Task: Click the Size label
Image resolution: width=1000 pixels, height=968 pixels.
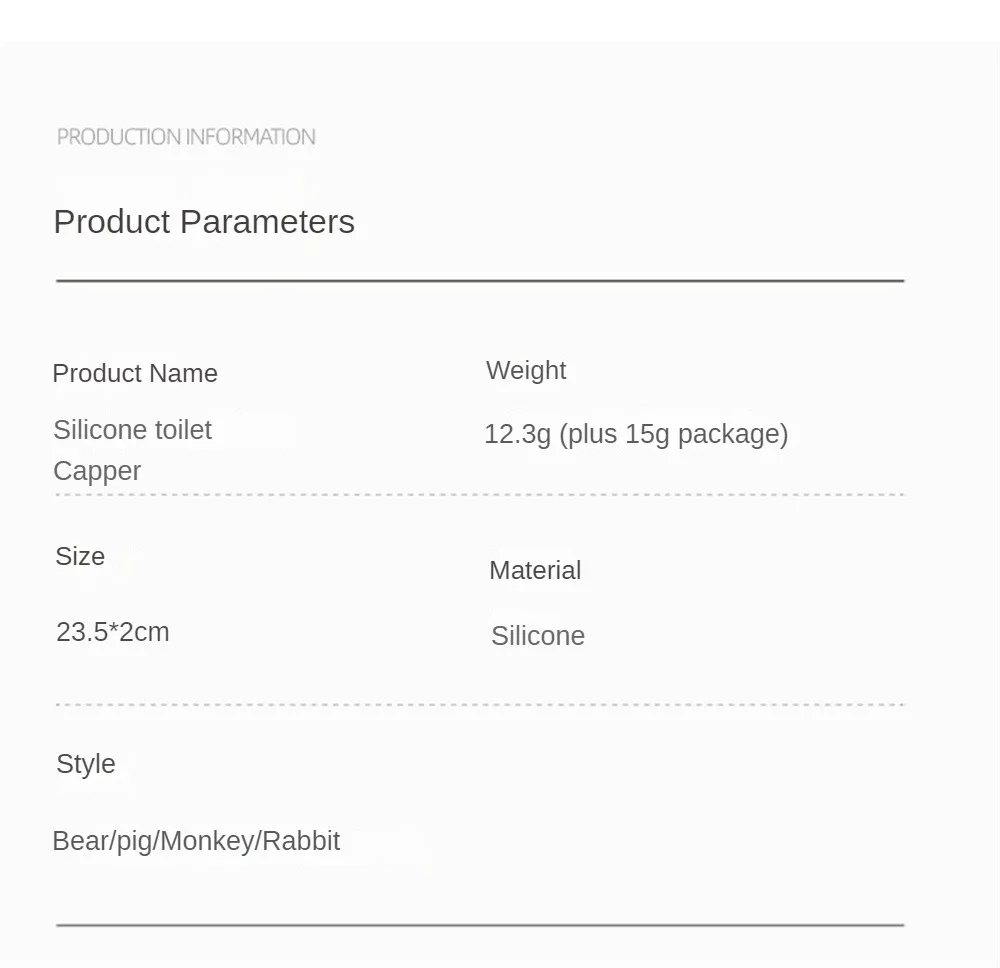Action: [80, 556]
